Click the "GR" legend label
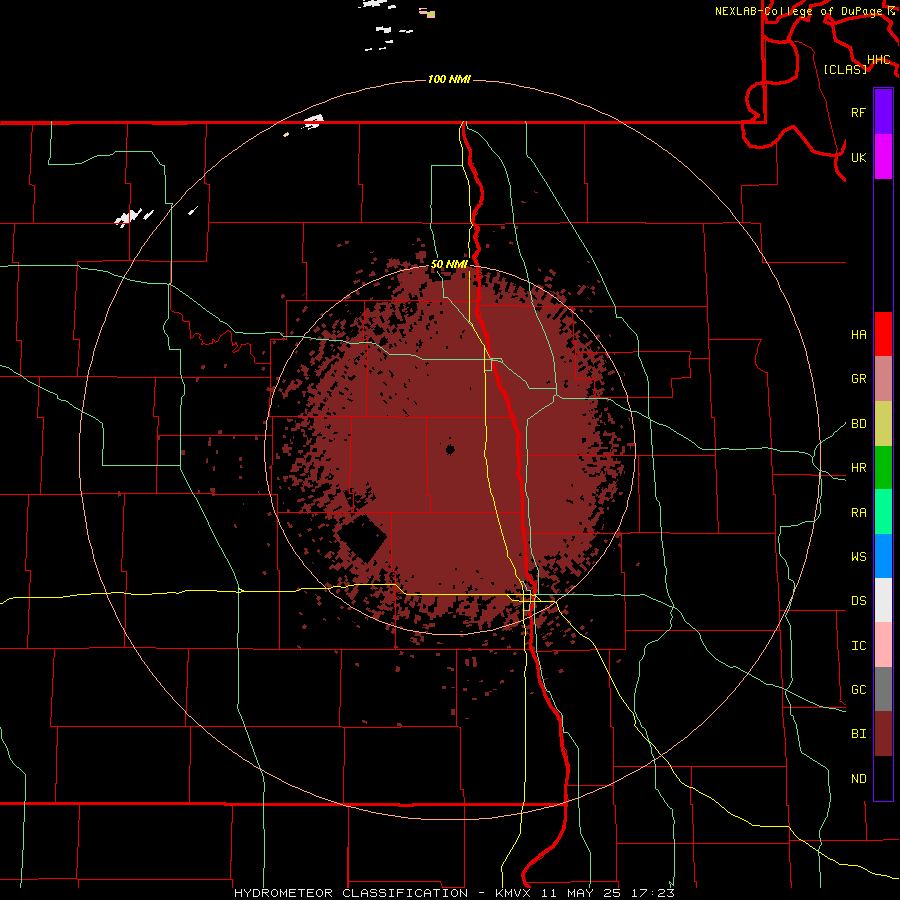The width and height of the screenshot is (900, 900). 858,379
